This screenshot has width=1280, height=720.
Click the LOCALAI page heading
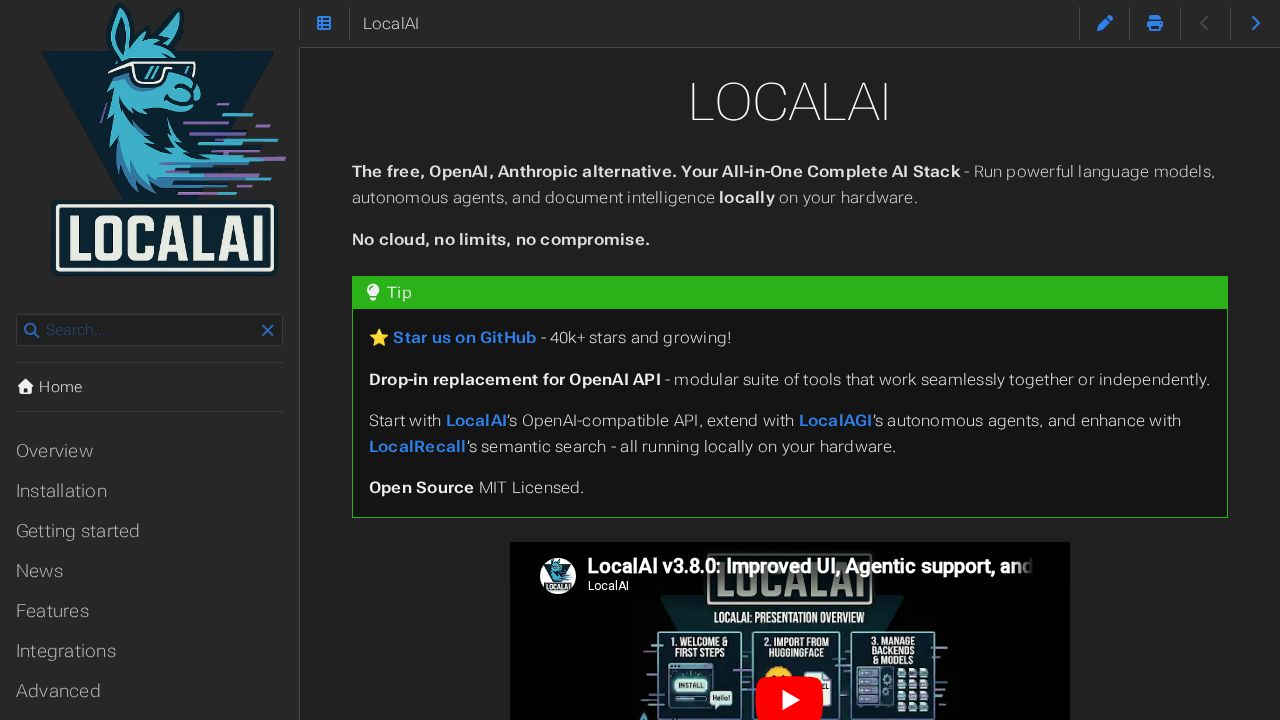[789, 103]
